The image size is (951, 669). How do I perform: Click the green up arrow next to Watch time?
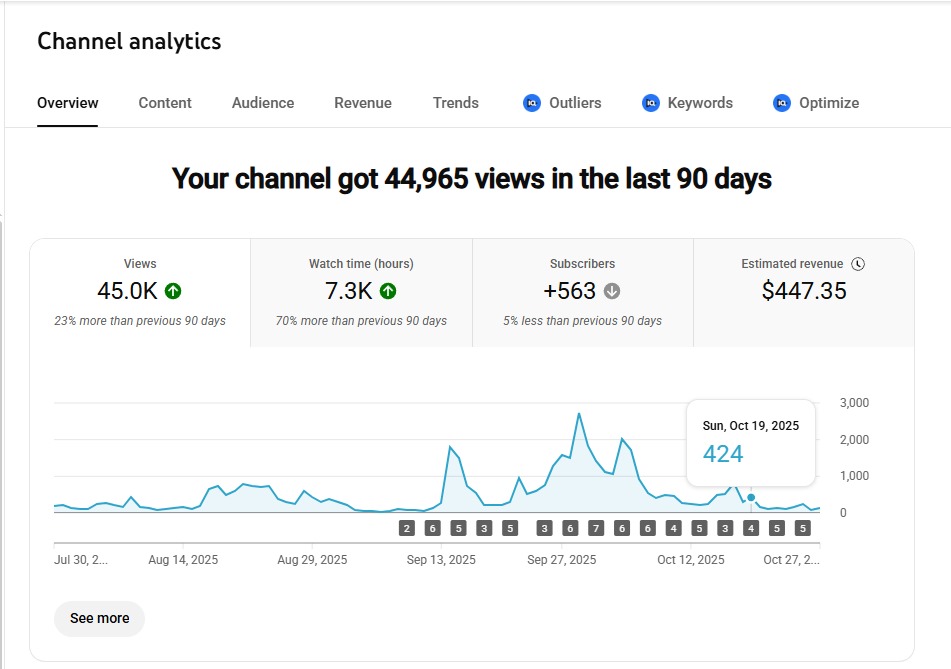(388, 291)
